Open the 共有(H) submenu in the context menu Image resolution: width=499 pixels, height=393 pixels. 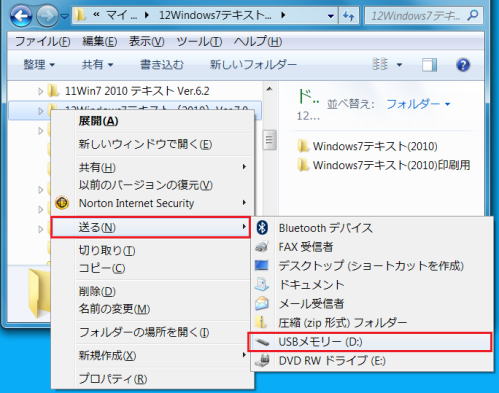152,167
